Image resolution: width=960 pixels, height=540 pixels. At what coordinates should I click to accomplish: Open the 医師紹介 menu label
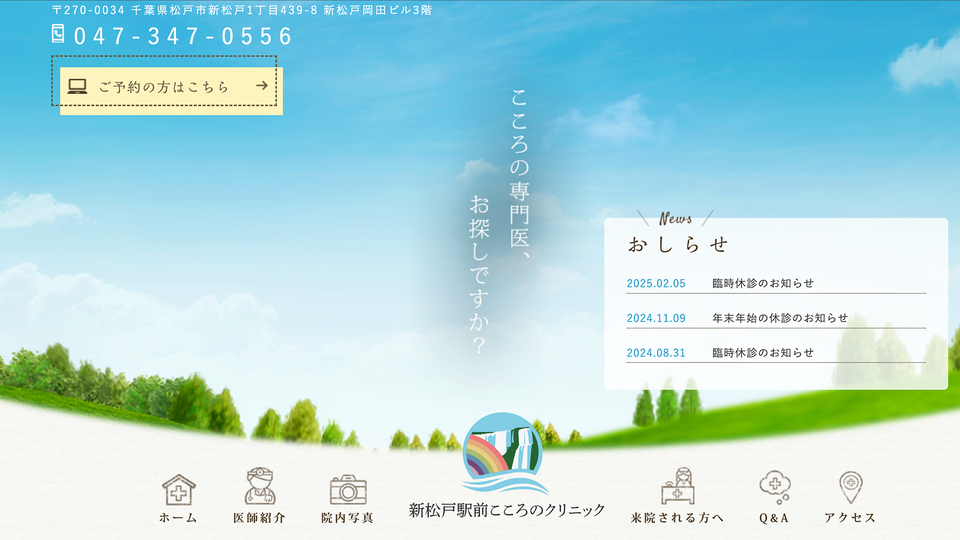pos(260,518)
